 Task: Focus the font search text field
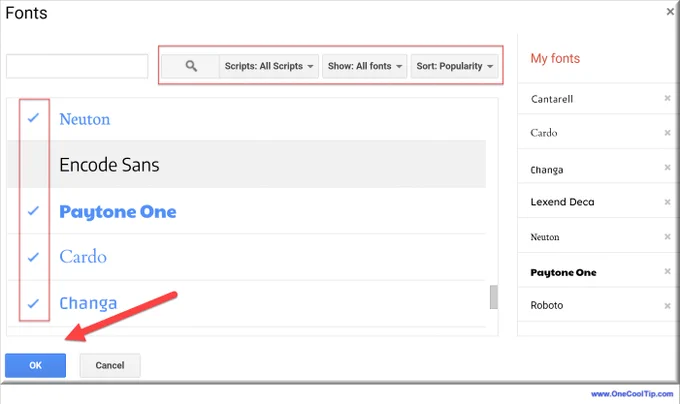pos(77,66)
